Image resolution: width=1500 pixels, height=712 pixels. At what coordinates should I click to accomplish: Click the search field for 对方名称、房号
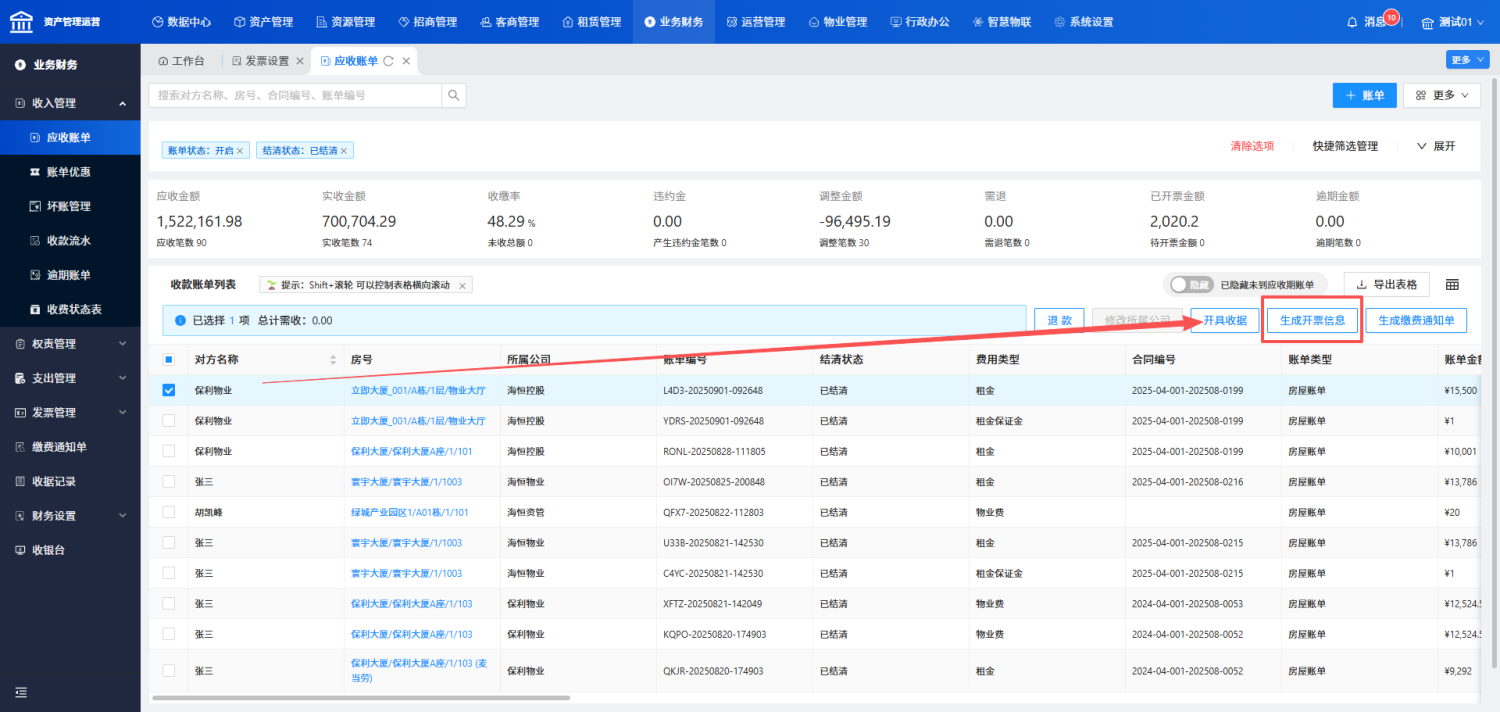click(295, 95)
